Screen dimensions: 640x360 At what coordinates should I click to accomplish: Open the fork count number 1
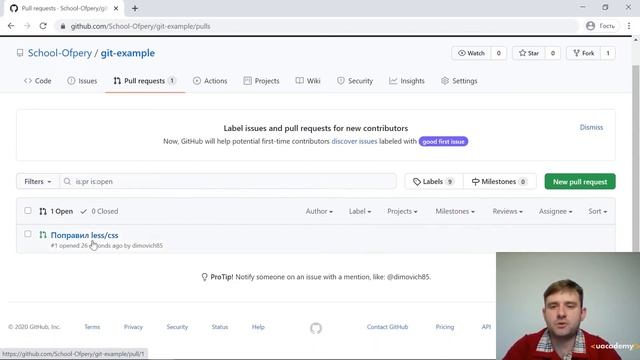pyautogui.click(x=608, y=53)
